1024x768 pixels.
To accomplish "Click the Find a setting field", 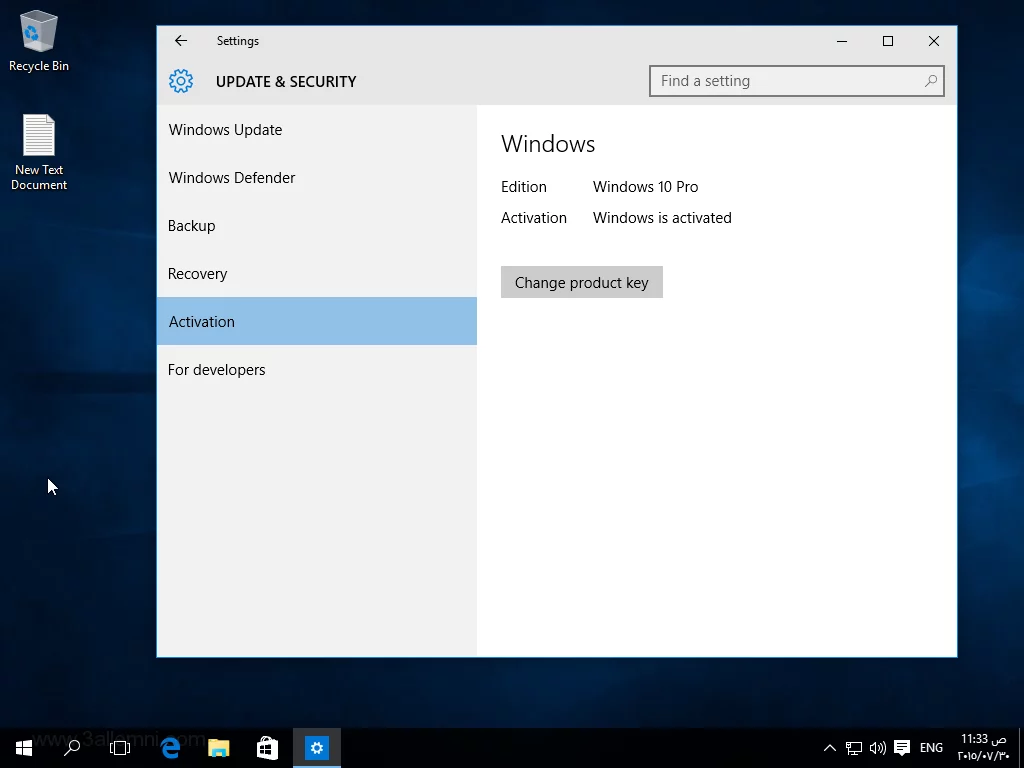I will (785, 81).
